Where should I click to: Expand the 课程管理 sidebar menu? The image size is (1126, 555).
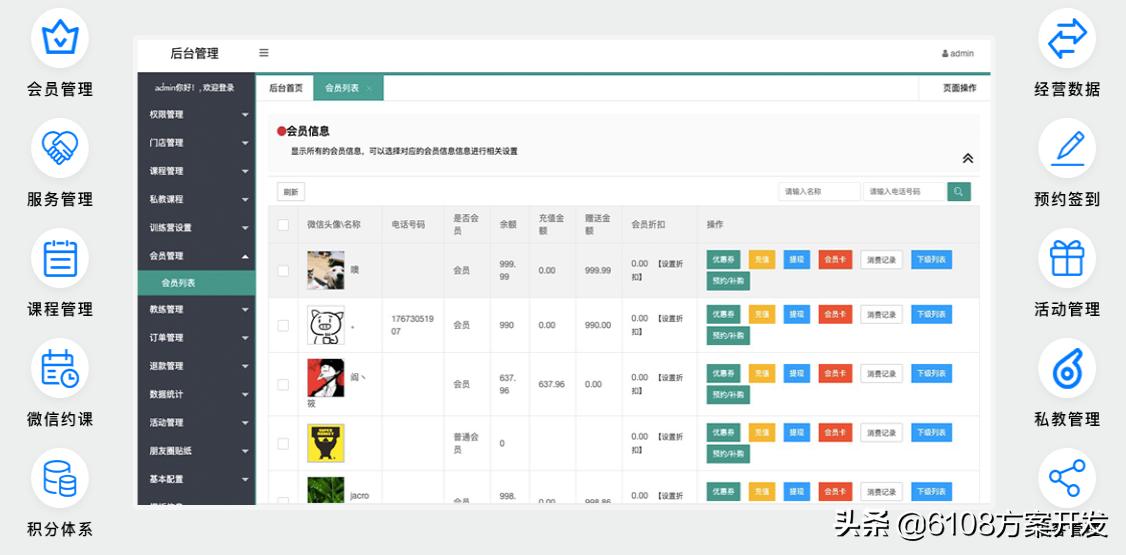point(196,171)
